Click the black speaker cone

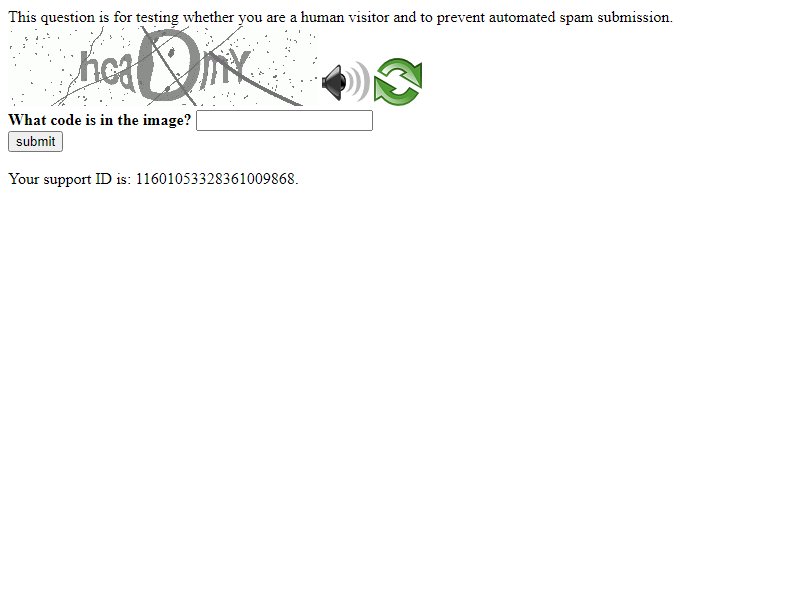point(334,82)
